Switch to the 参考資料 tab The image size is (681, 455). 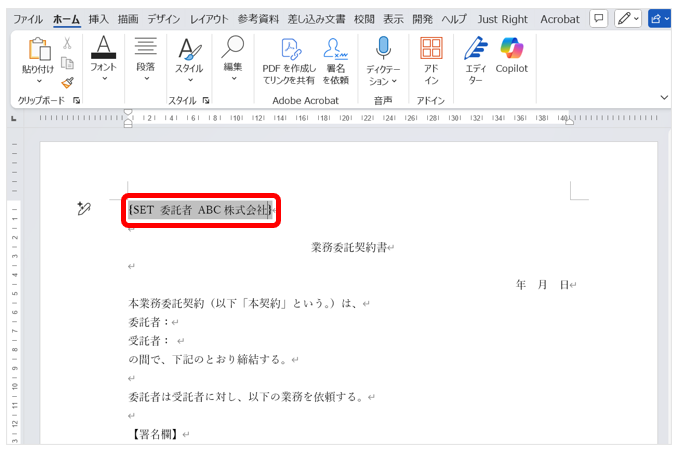tap(258, 19)
